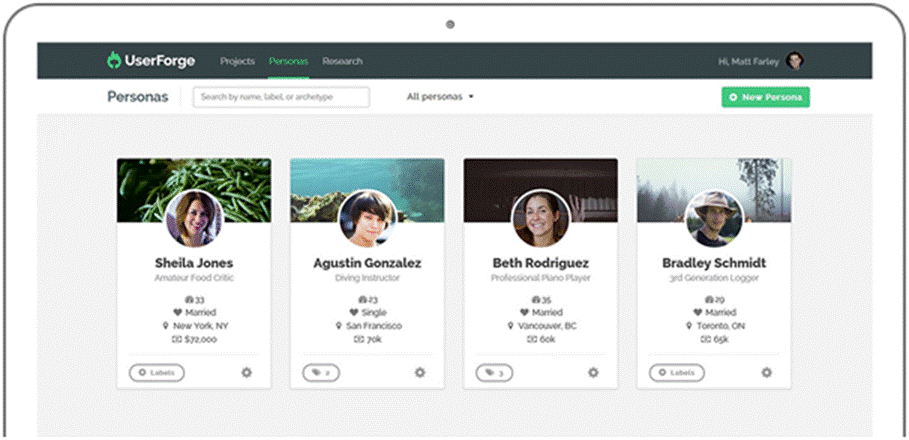Open the Research tab
The height and width of the screenshot is (440, 909).
pyautogui.click(x=342, y=61)
